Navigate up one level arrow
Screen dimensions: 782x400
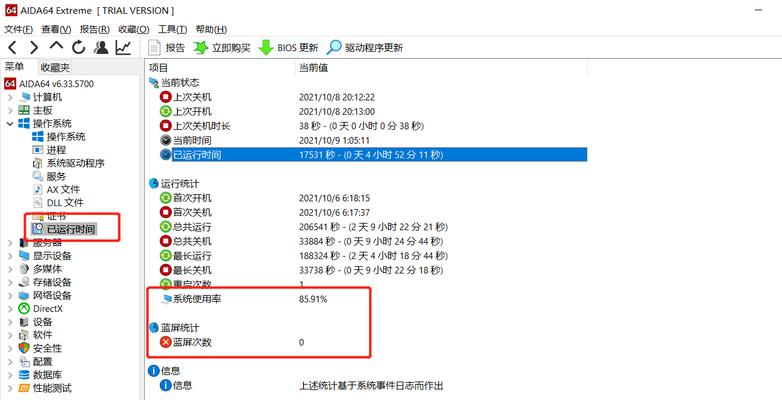(56, 46)
